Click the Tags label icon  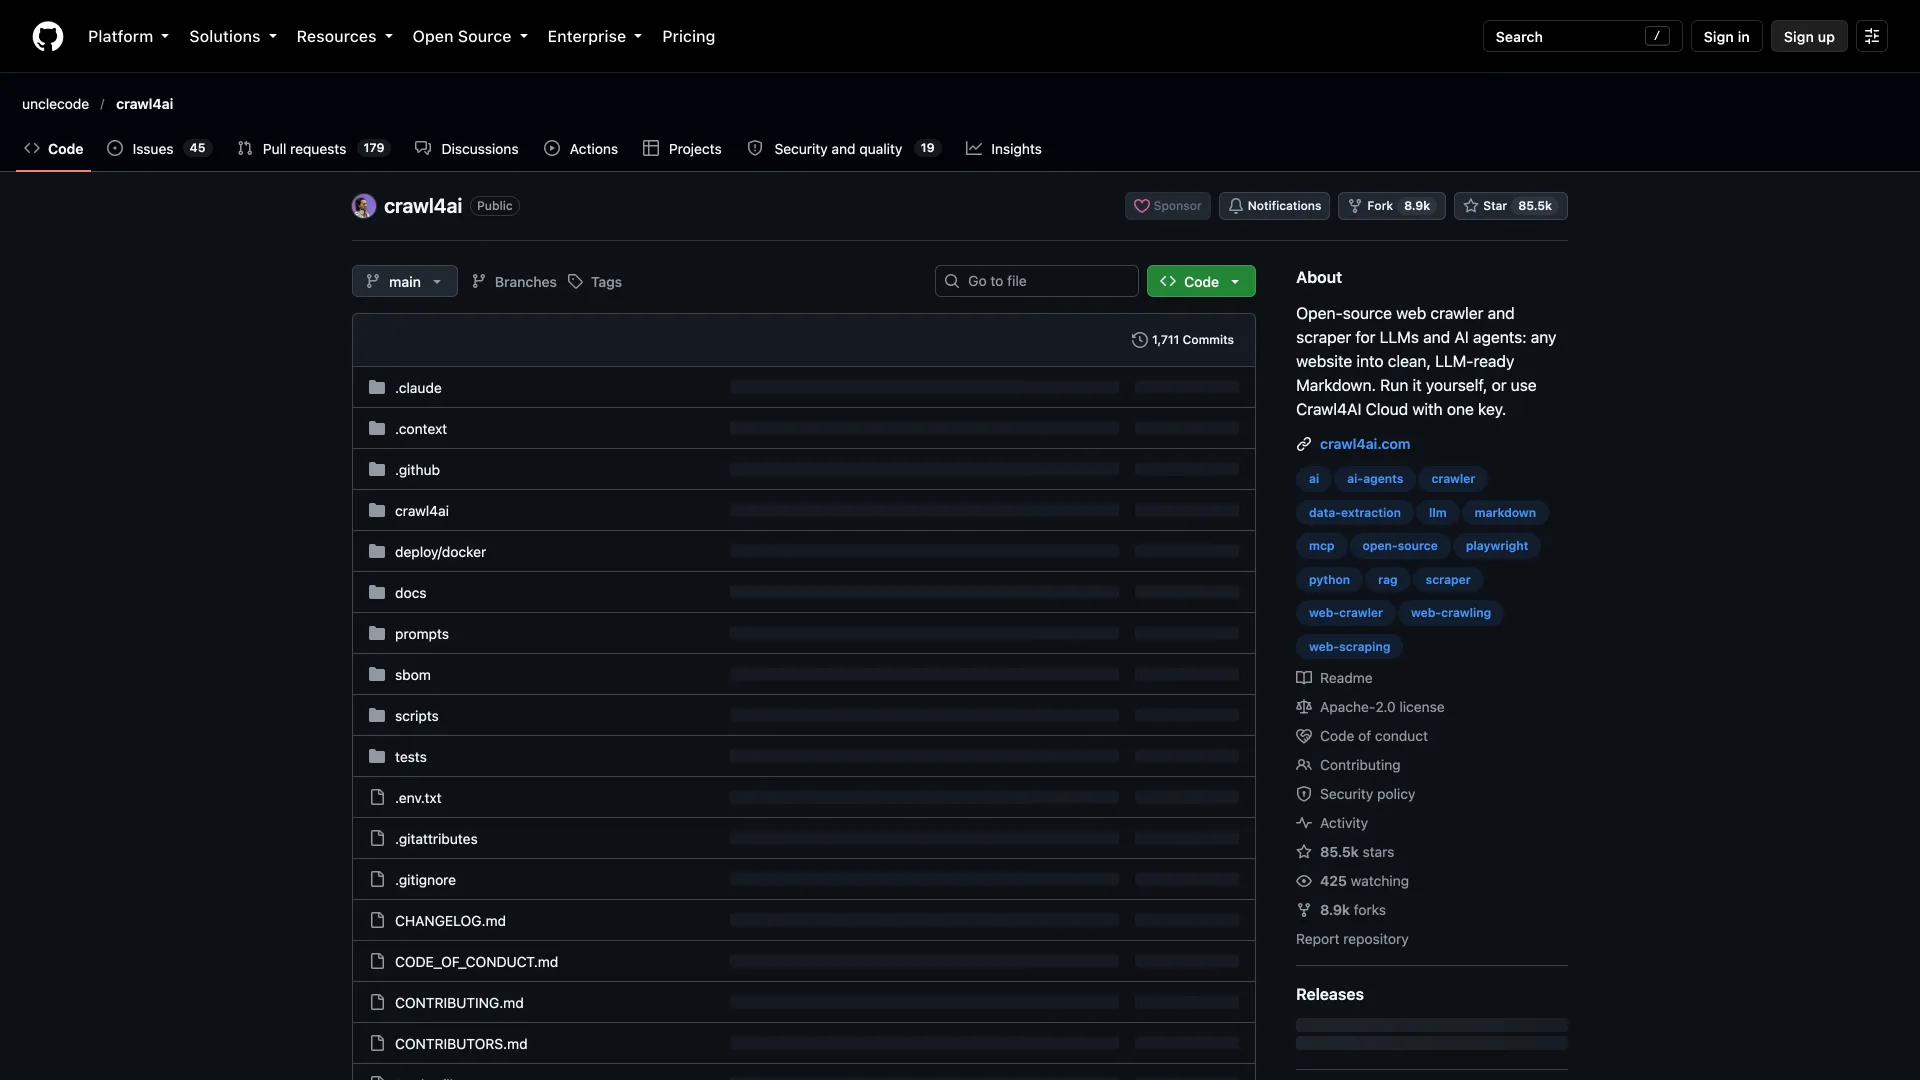pyautogui.click(x=576, y=282)
